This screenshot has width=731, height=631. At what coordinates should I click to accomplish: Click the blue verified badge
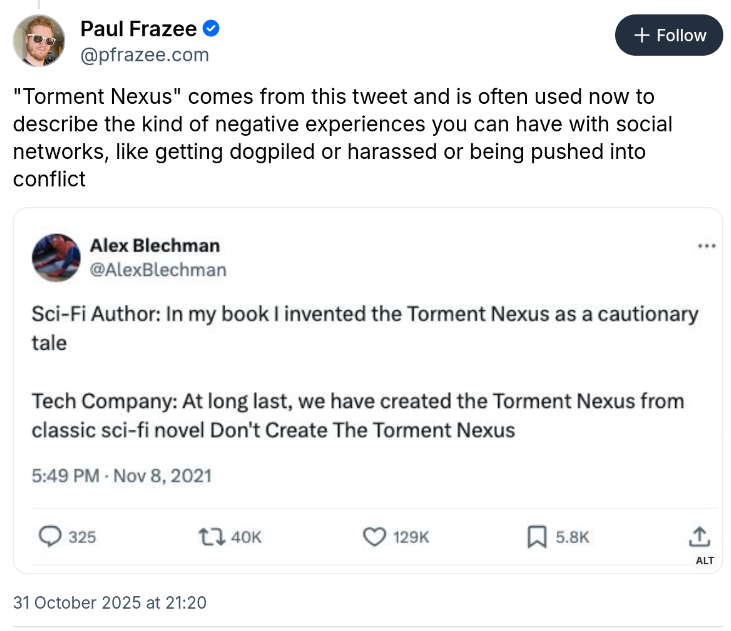pos(212,29)
